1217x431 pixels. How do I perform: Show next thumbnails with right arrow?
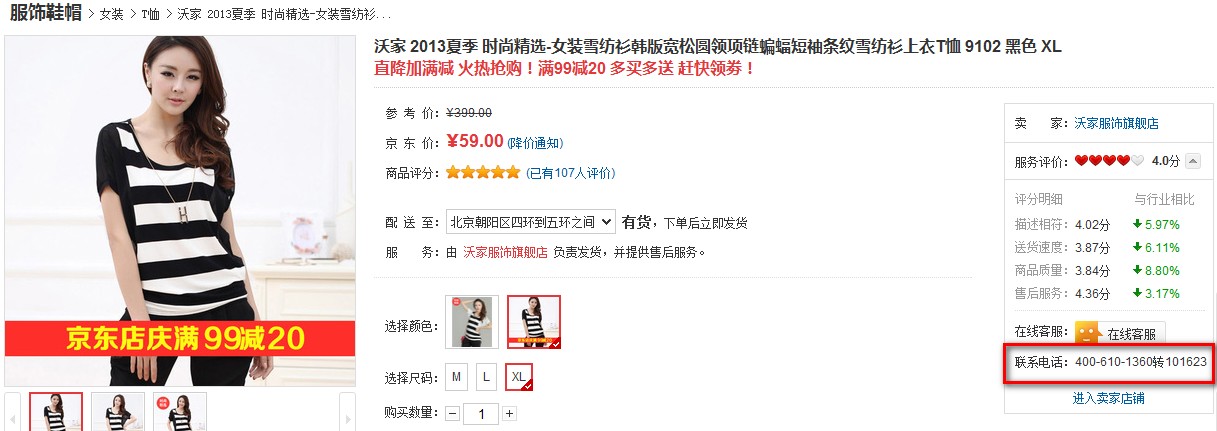tap(348, 412)
